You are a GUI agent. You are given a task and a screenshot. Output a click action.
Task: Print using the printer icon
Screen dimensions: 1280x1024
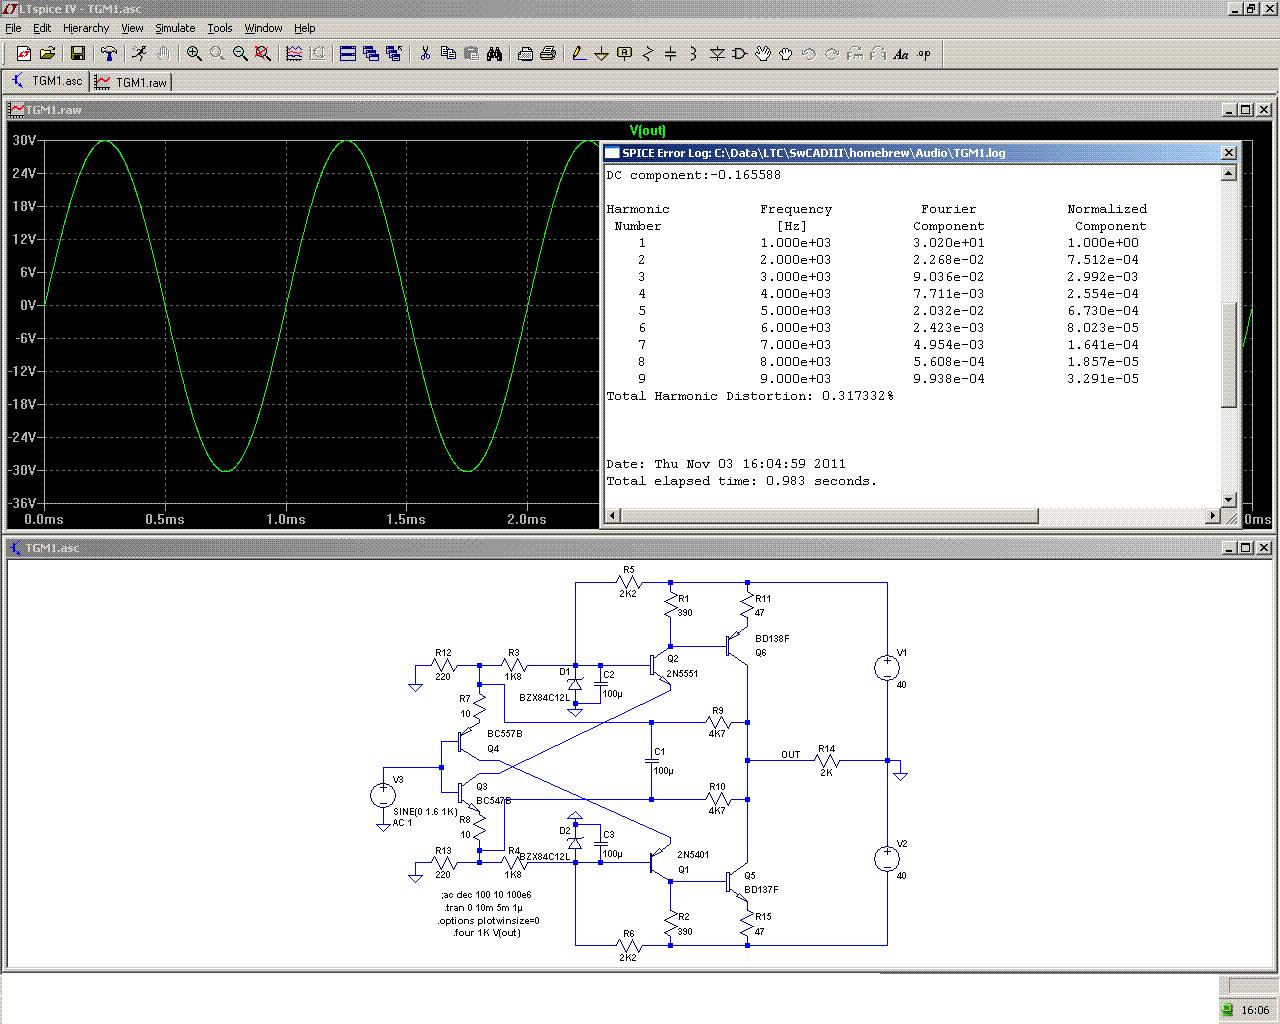[x=548, y=54]
